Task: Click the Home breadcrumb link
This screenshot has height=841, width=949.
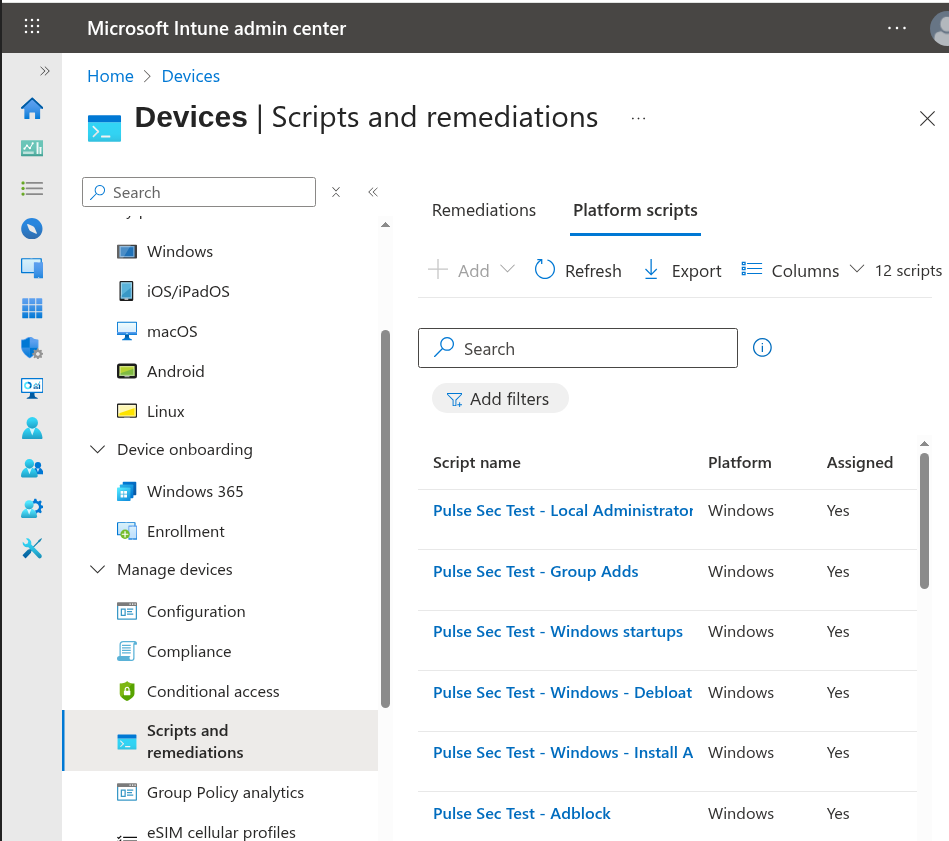Action: coord(110,76)
